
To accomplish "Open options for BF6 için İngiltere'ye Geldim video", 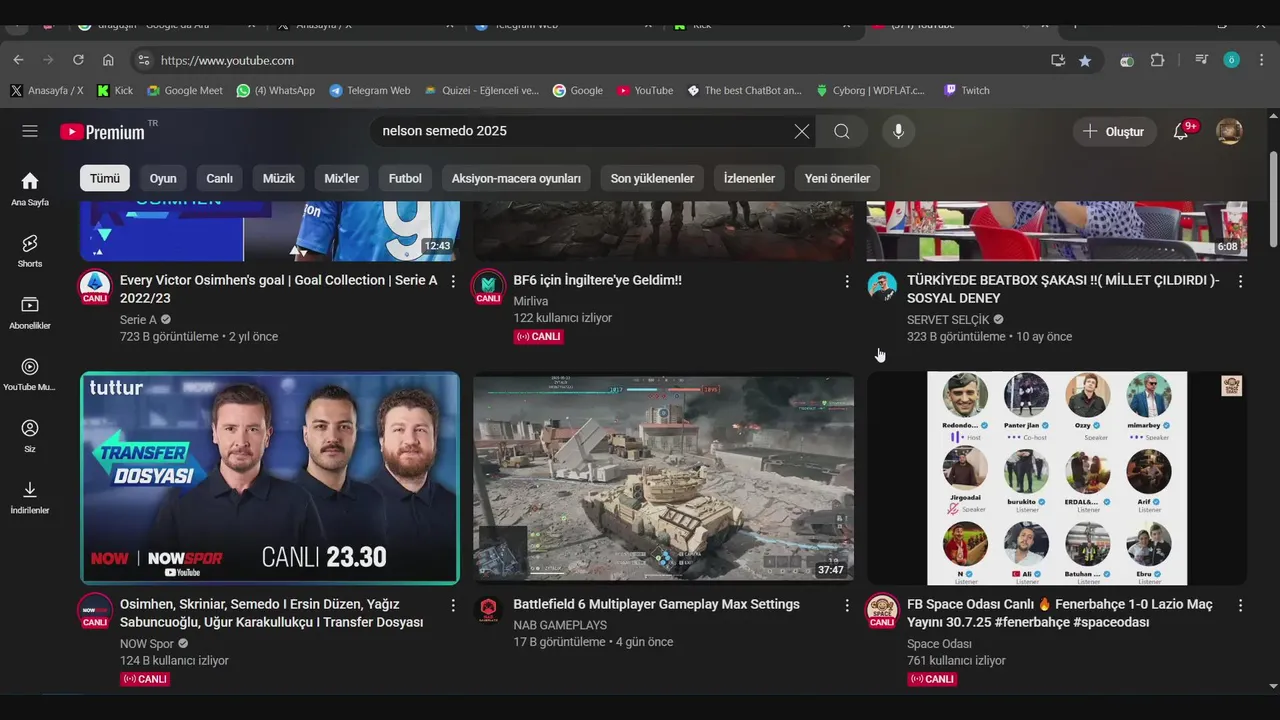I will (847, 281).
